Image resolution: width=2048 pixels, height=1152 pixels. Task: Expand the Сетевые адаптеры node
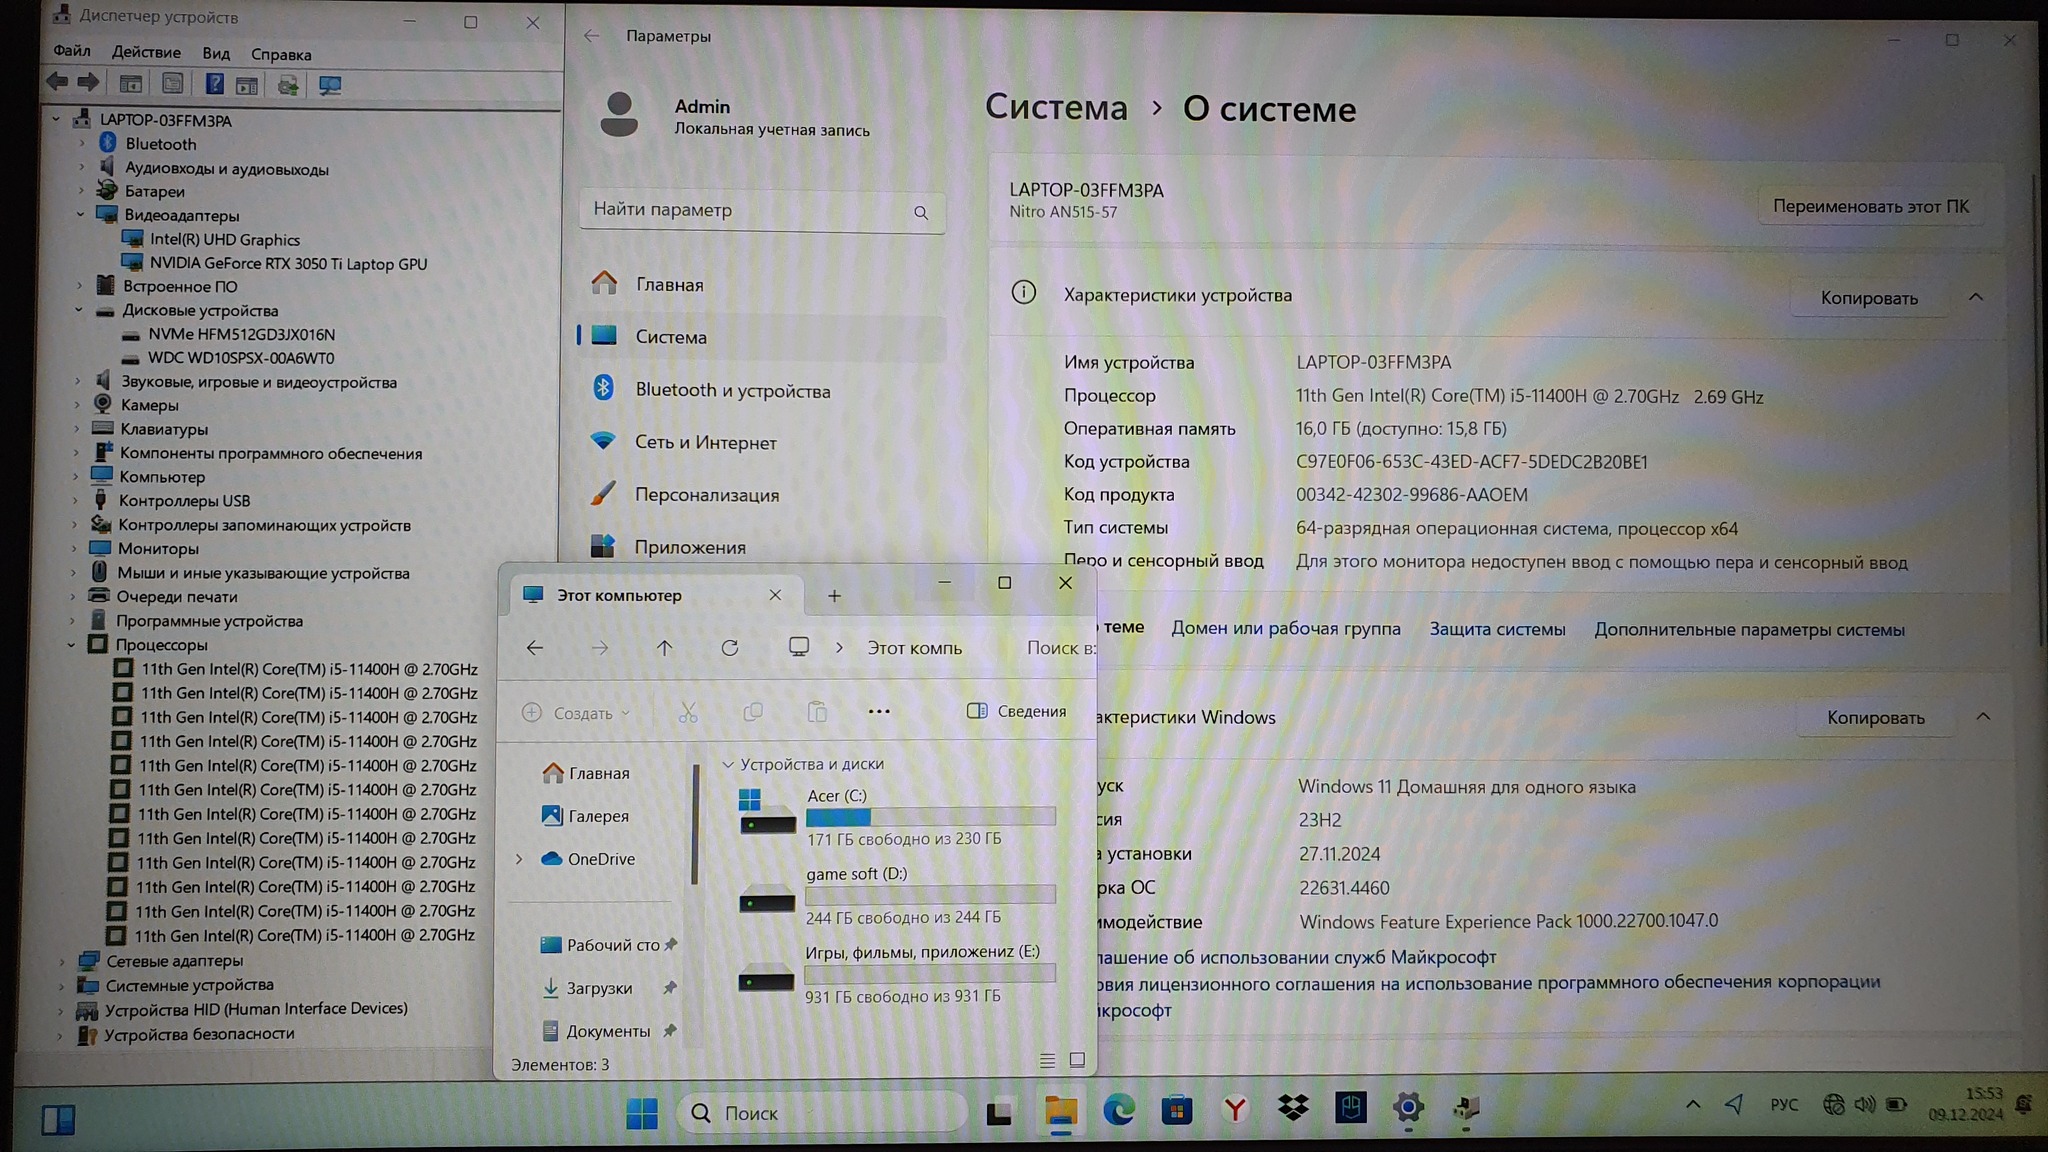(x=62, y=961)
